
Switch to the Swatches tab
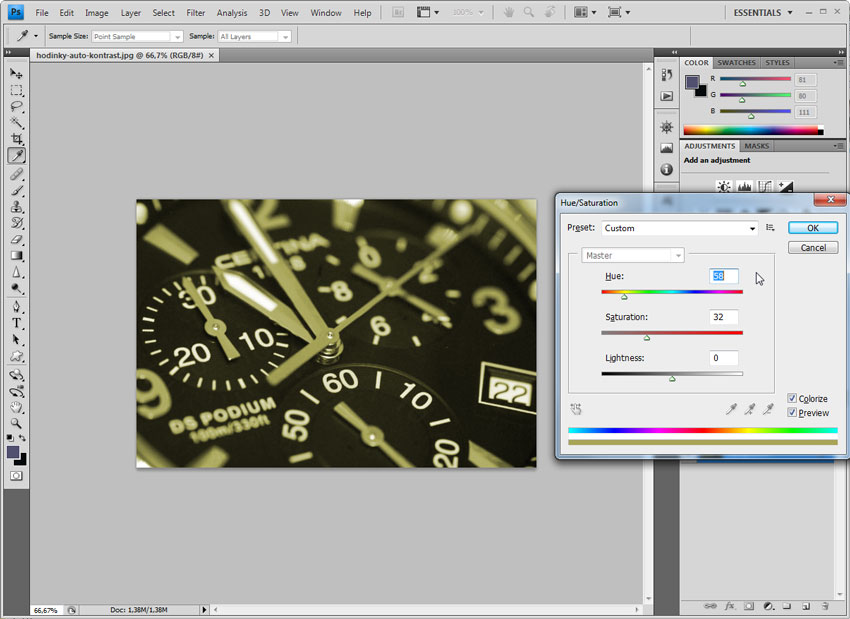pyautogui.click(x=736, y=63)
